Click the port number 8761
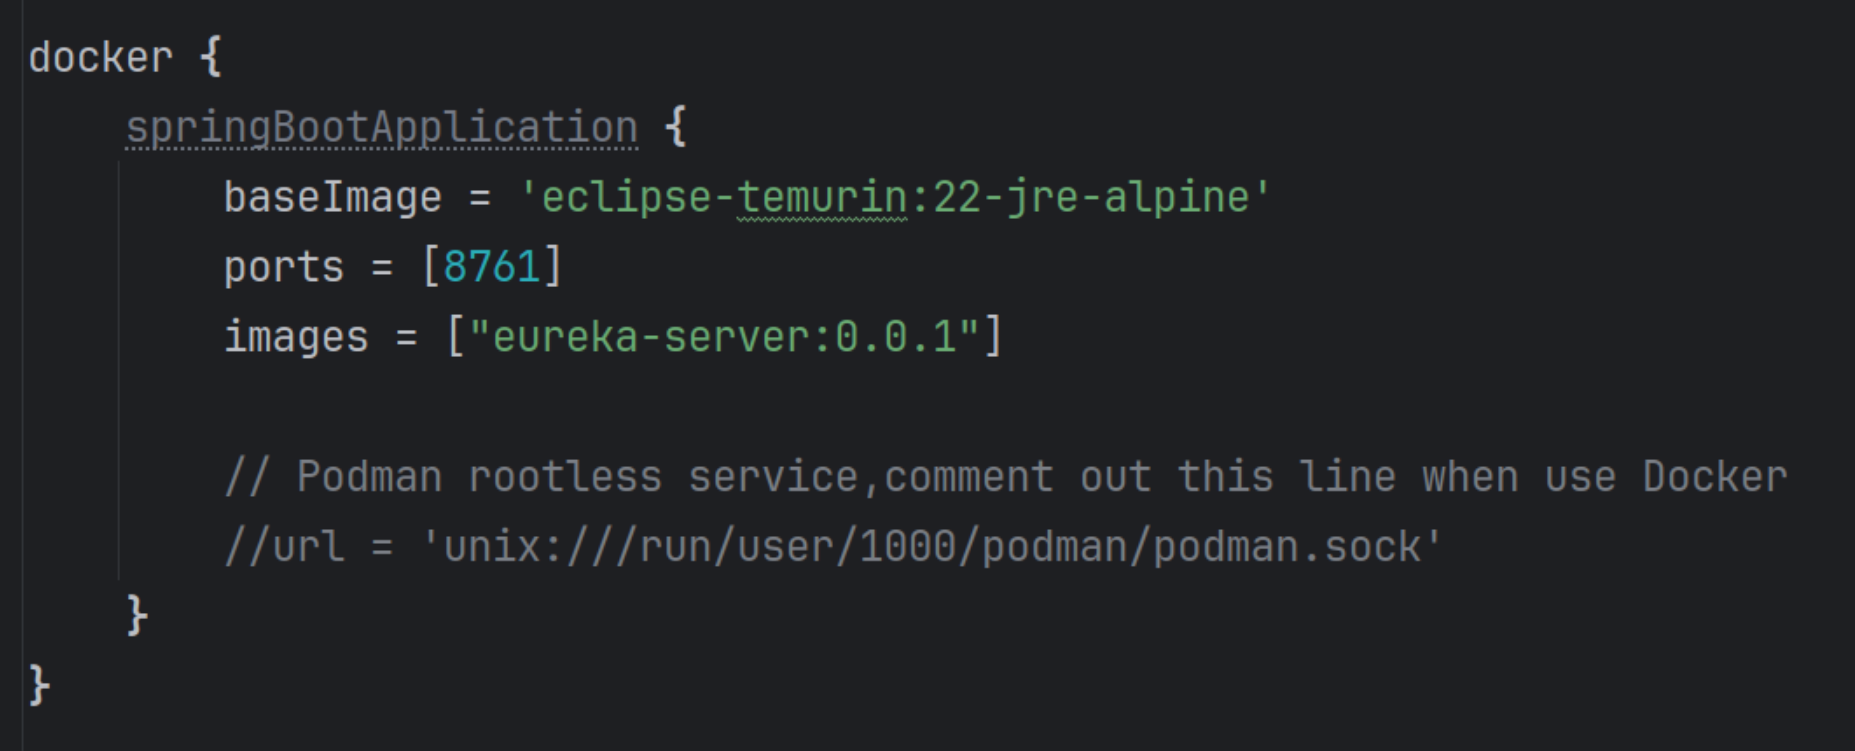Screen dimensions: 1855x751 (x=491, y=268)
